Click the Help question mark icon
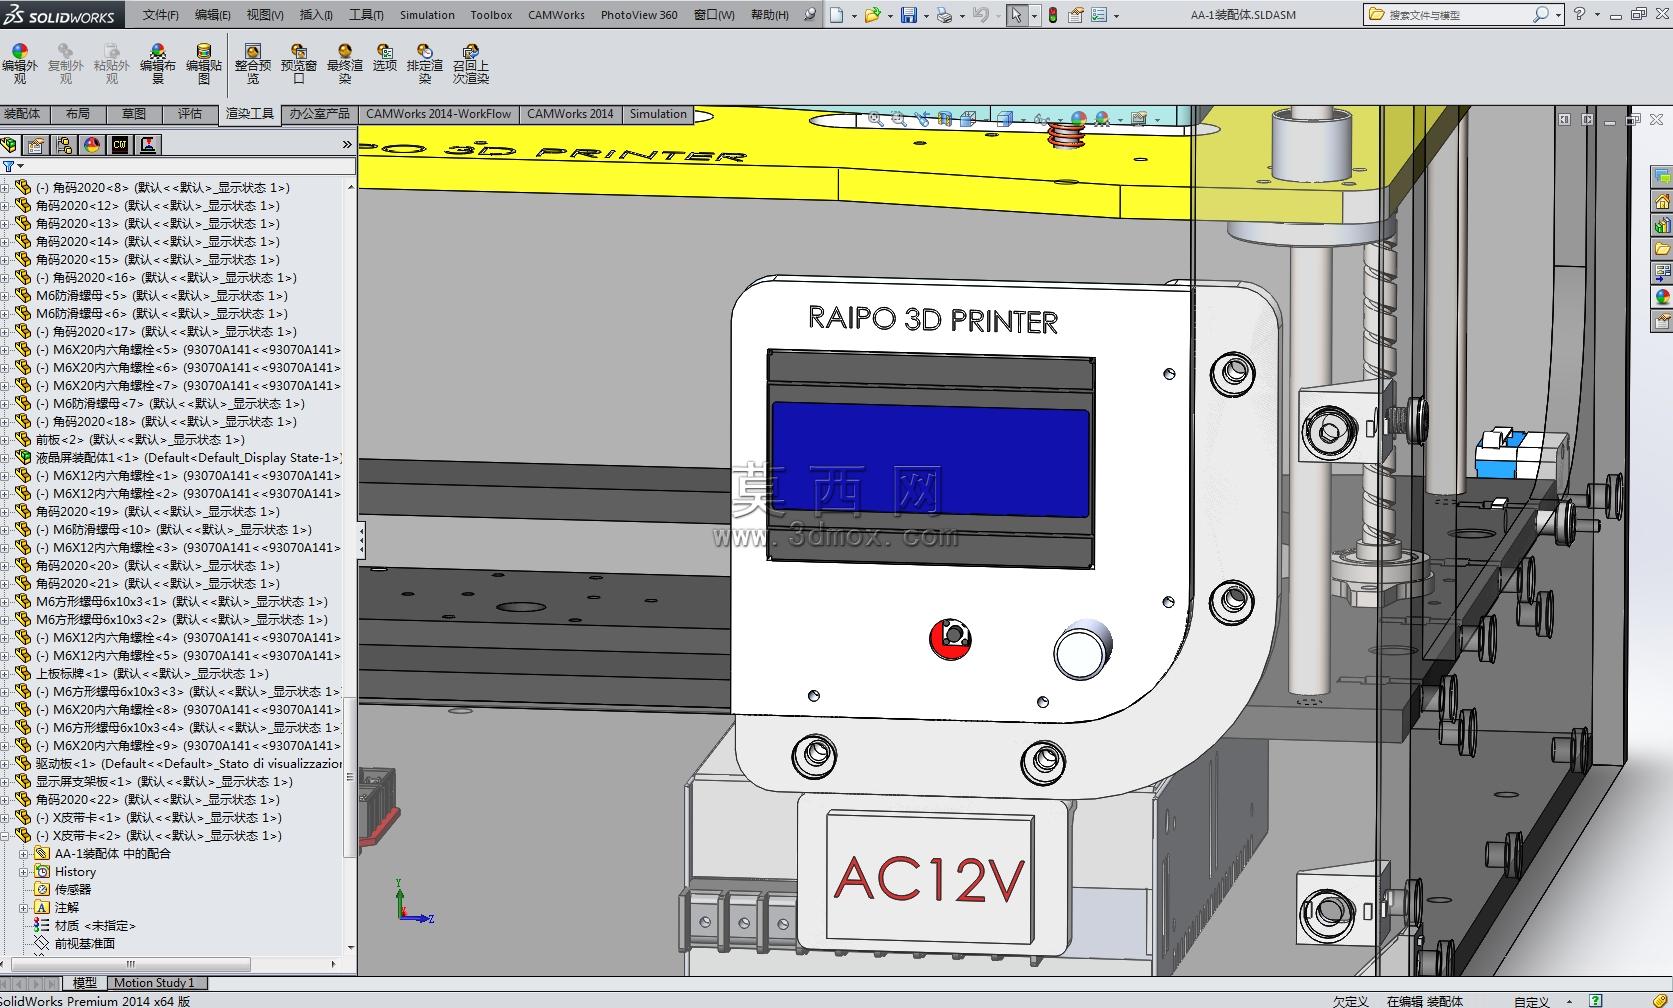This screenshot has height=1008, width=1673. pyautogui.click(x=1579, y=14)
